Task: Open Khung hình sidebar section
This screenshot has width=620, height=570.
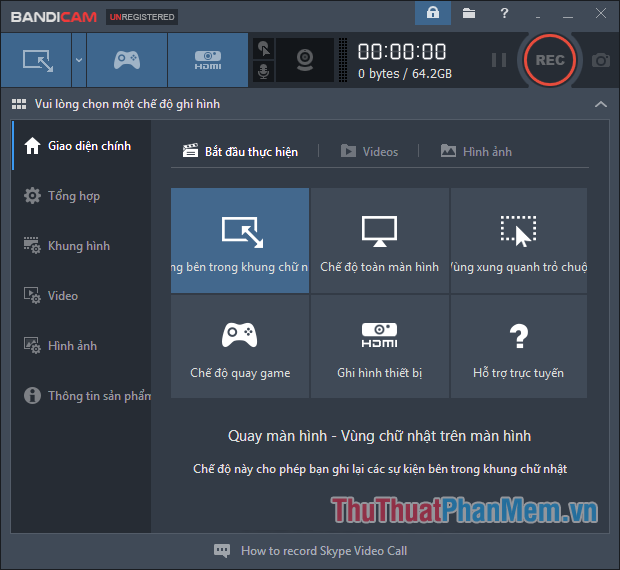Action: point(81,245)
